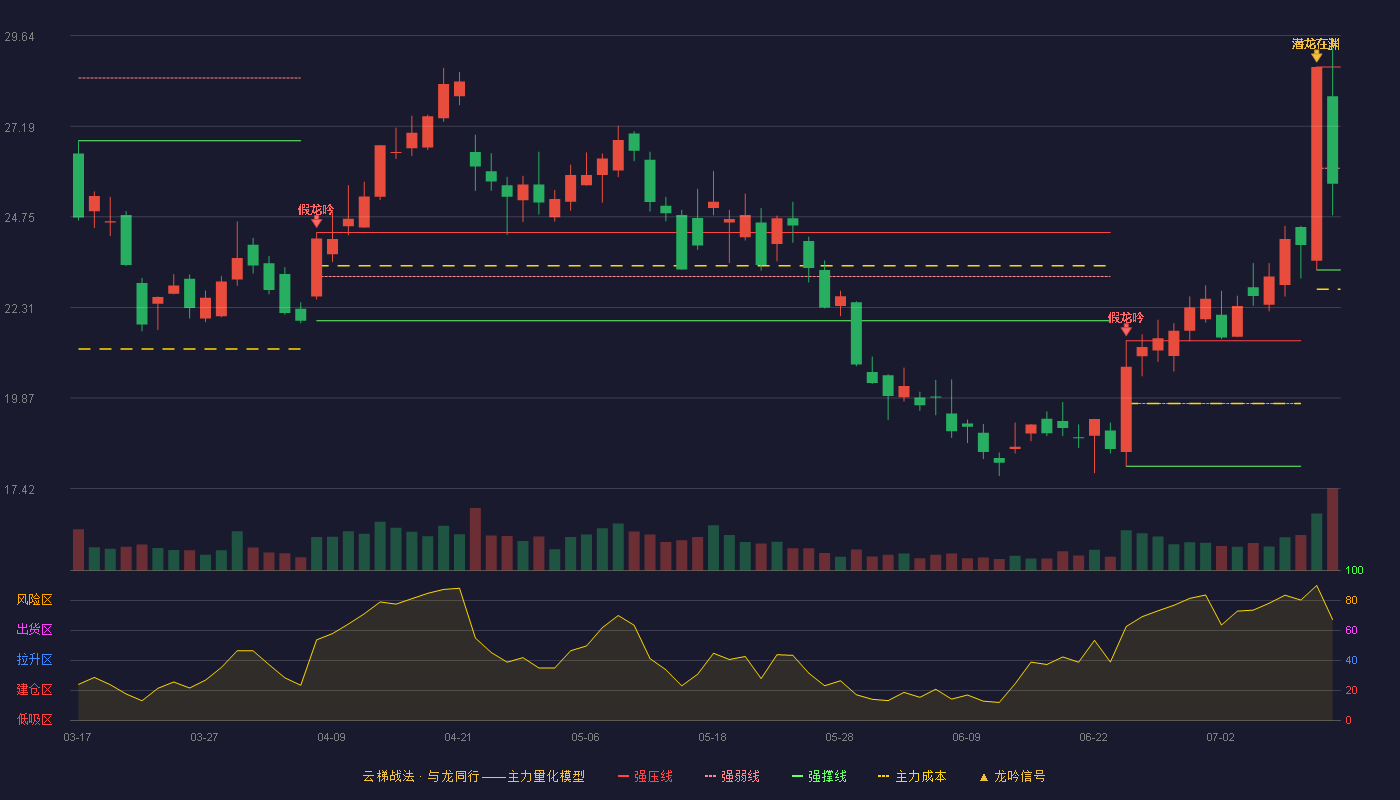Viewport: 1400px width, 800px height.
Task: Click the 拉升区 zone label
Action: pyautogui.click(x=34, y=660)
